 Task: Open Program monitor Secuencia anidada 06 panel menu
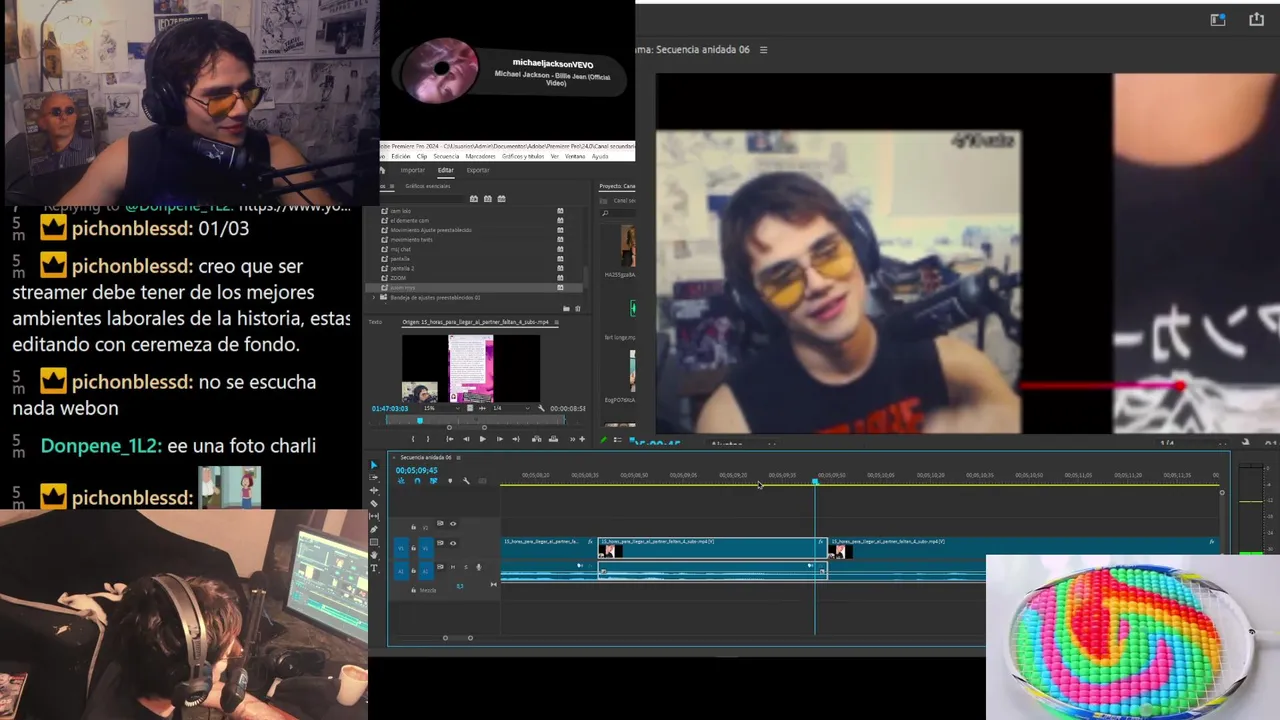(x=763, y=50)
